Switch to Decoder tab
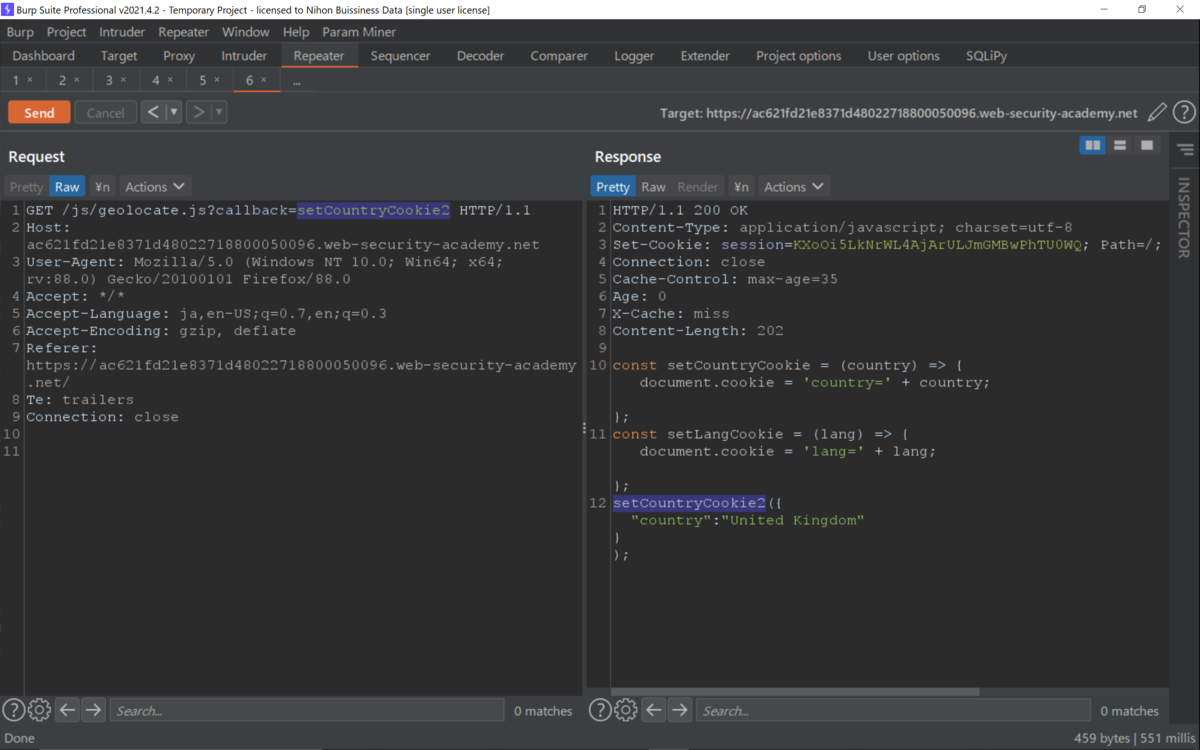Image resolution: width=1200 pixels, height=750 pixels. [x=480, y=56]
